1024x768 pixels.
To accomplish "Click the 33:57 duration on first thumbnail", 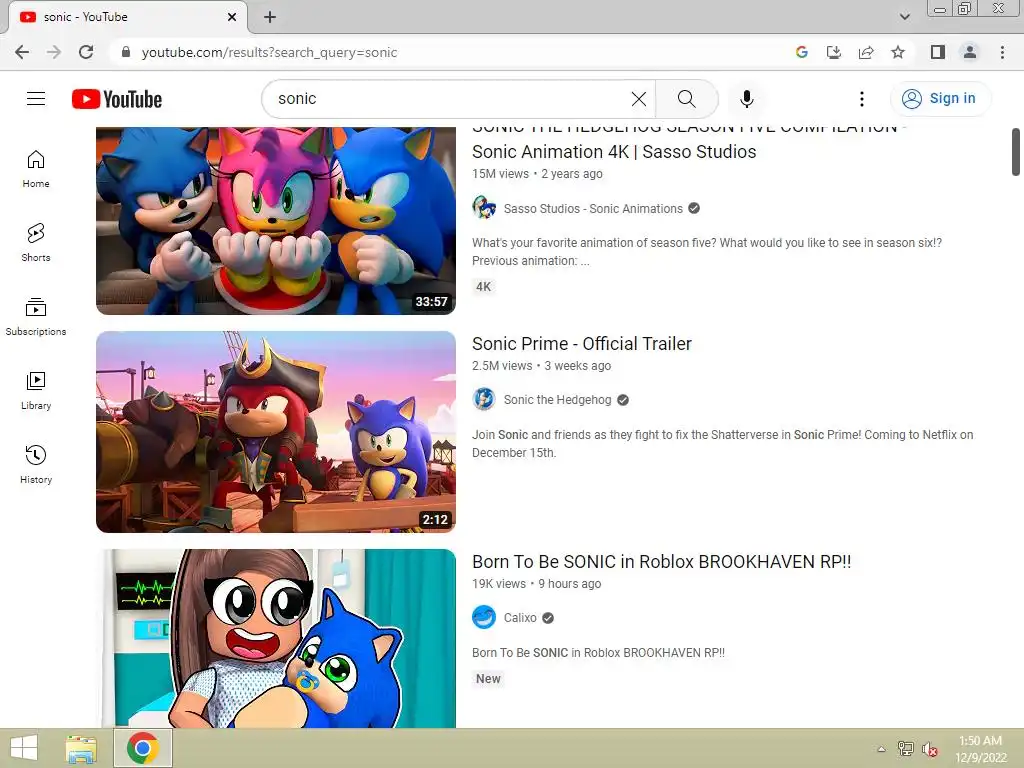I will (x=431, y=302).
